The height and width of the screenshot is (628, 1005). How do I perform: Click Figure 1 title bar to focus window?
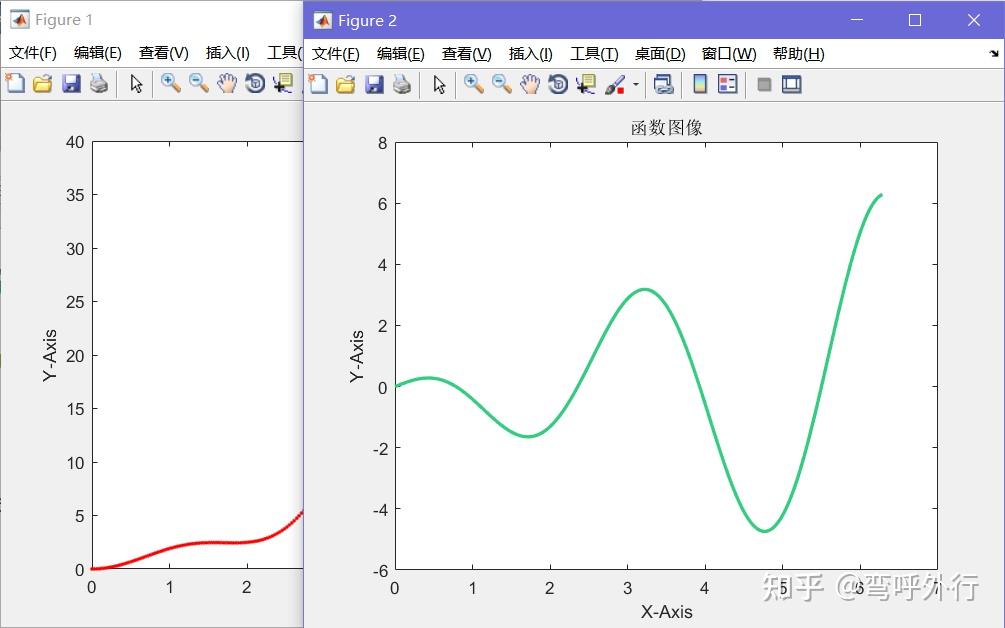(x=154, y=20)
